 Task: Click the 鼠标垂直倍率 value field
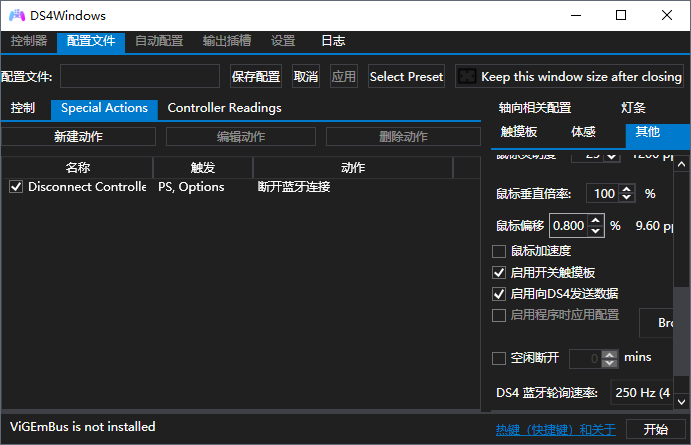tap(602, 193)
